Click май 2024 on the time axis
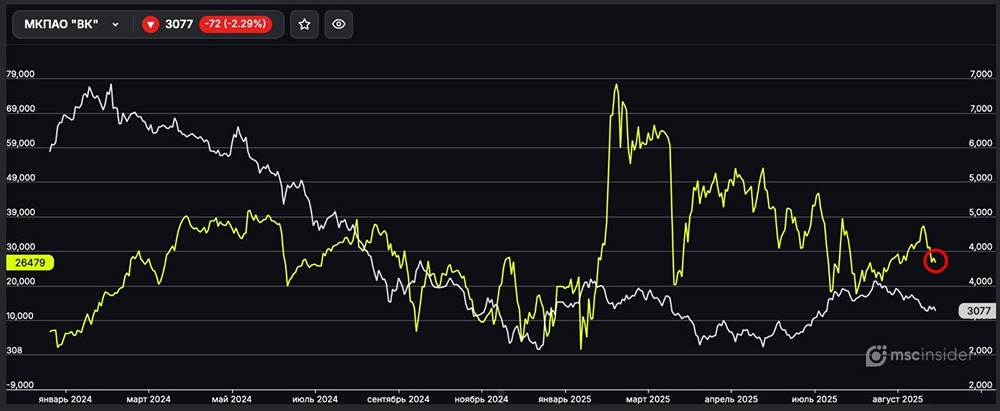This screenshot has height=411, width=1000. coord(233,399)
